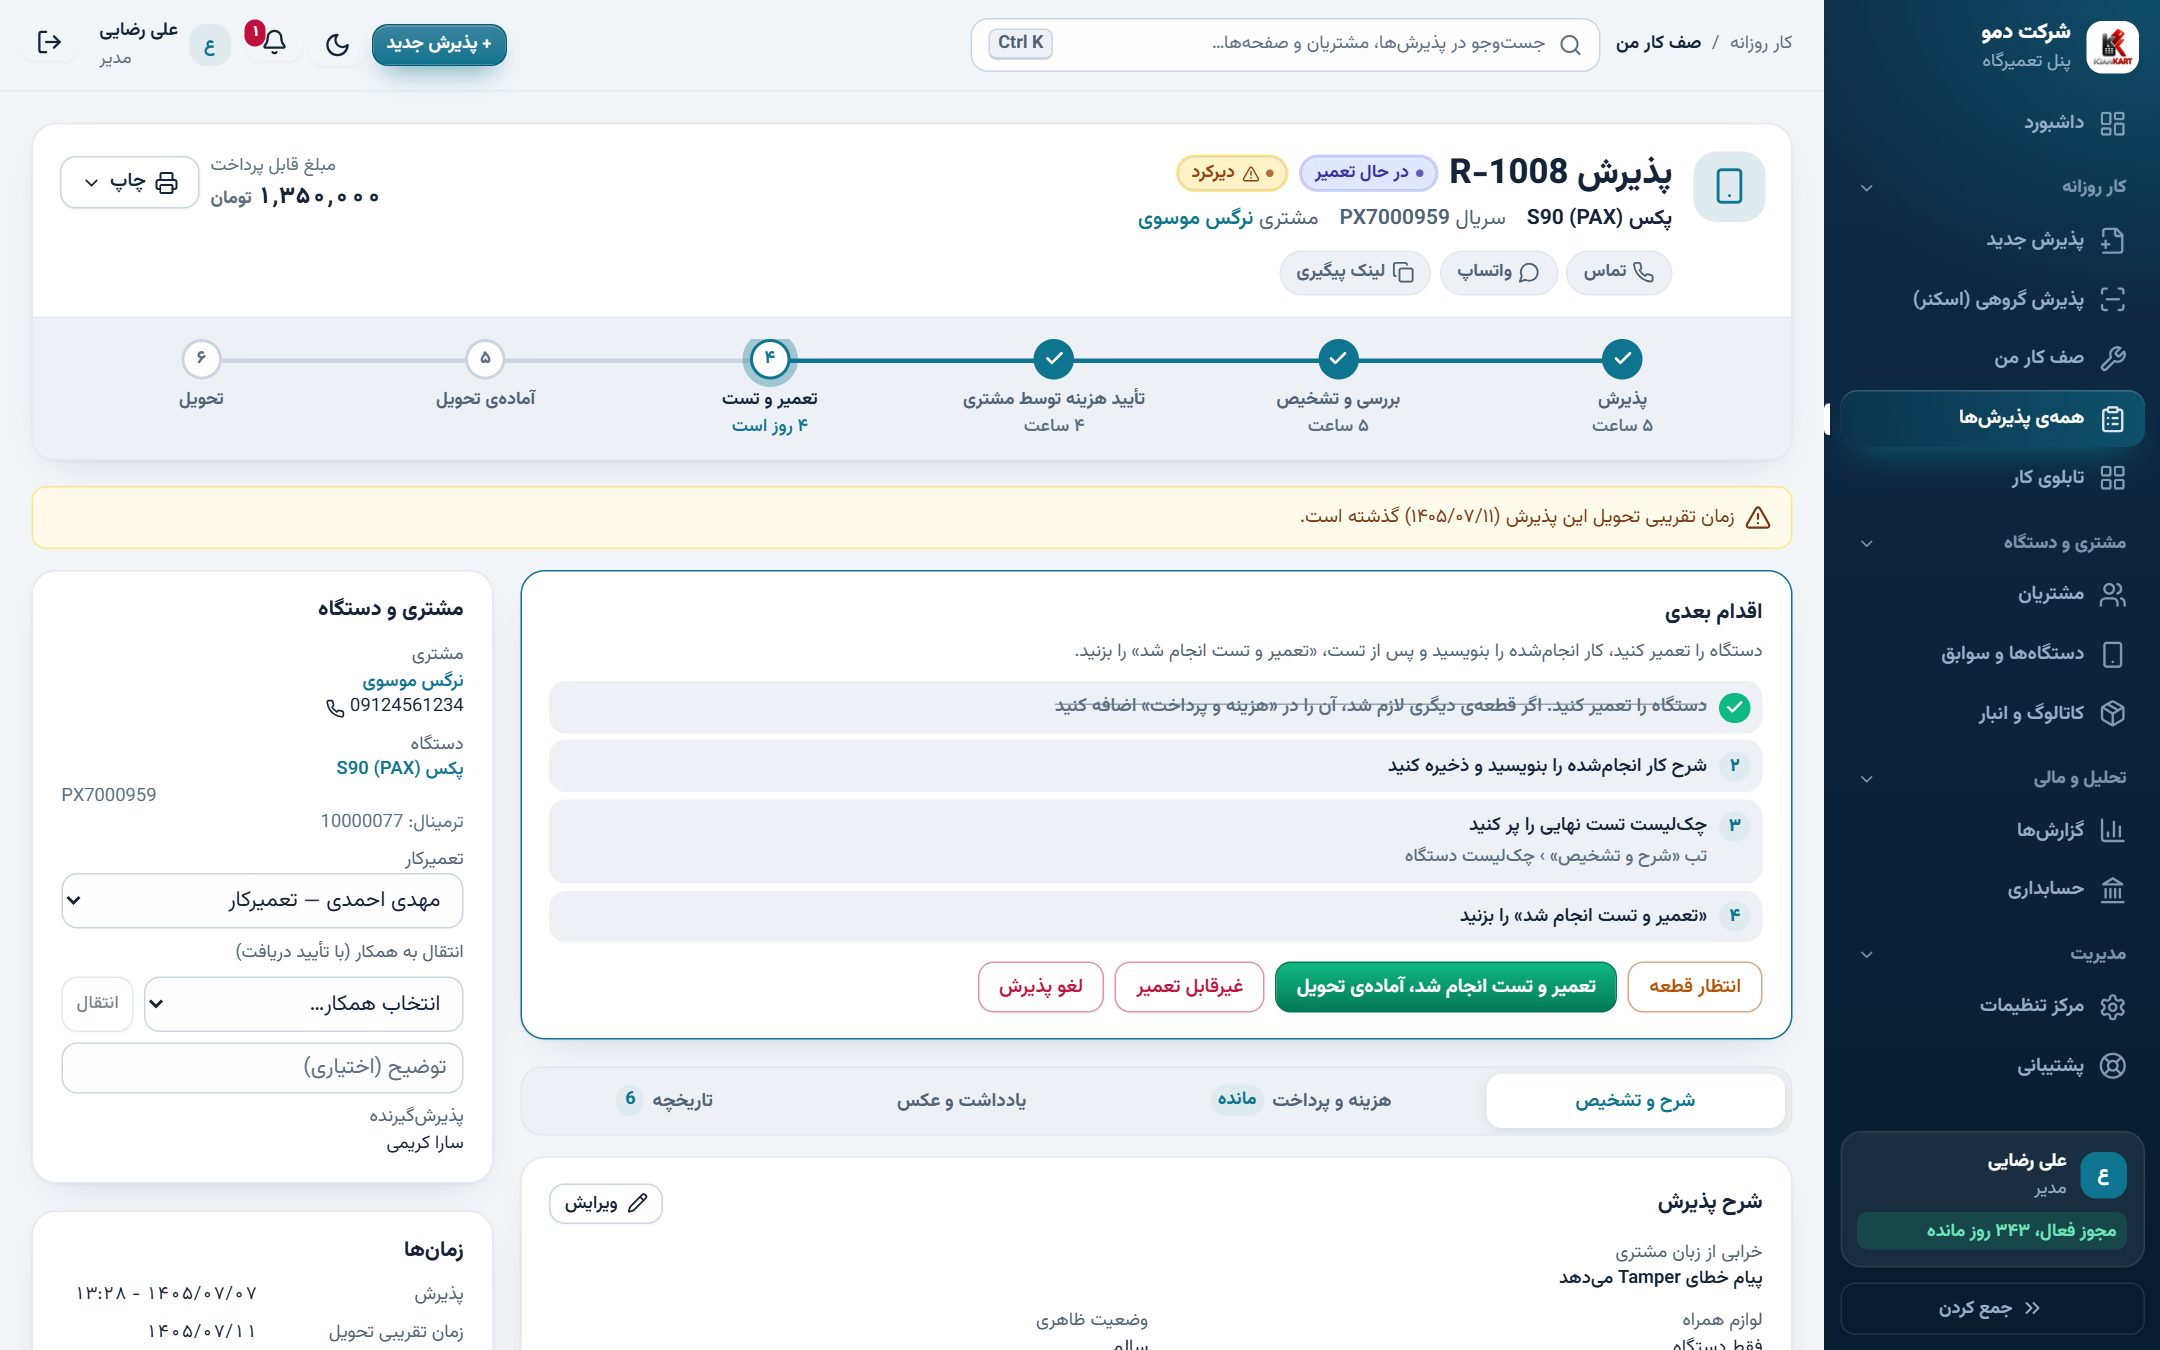This screenshot has height=1350, width=2160.
Task: Open گزارش‌ها in the sidebar
Action: (x=1992, y=830)
